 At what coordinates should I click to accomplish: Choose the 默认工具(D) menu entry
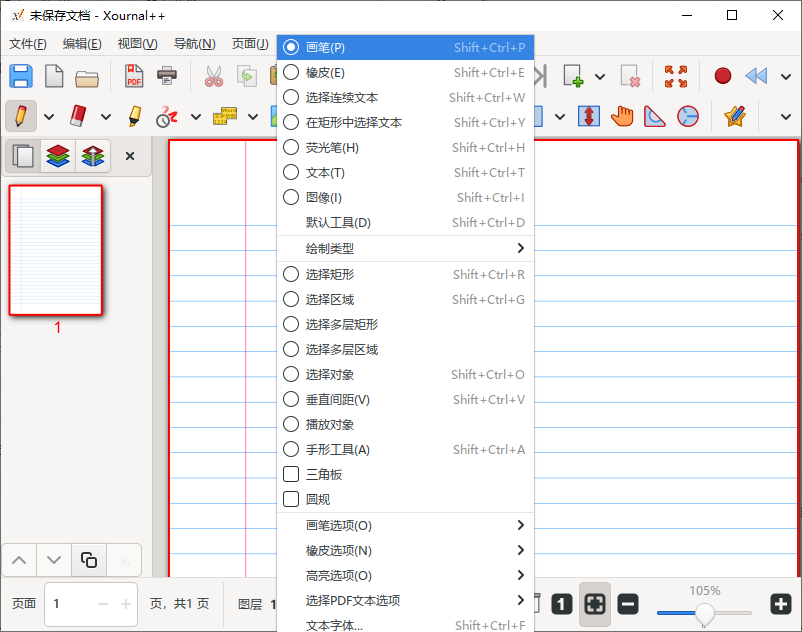coord(405,222)
